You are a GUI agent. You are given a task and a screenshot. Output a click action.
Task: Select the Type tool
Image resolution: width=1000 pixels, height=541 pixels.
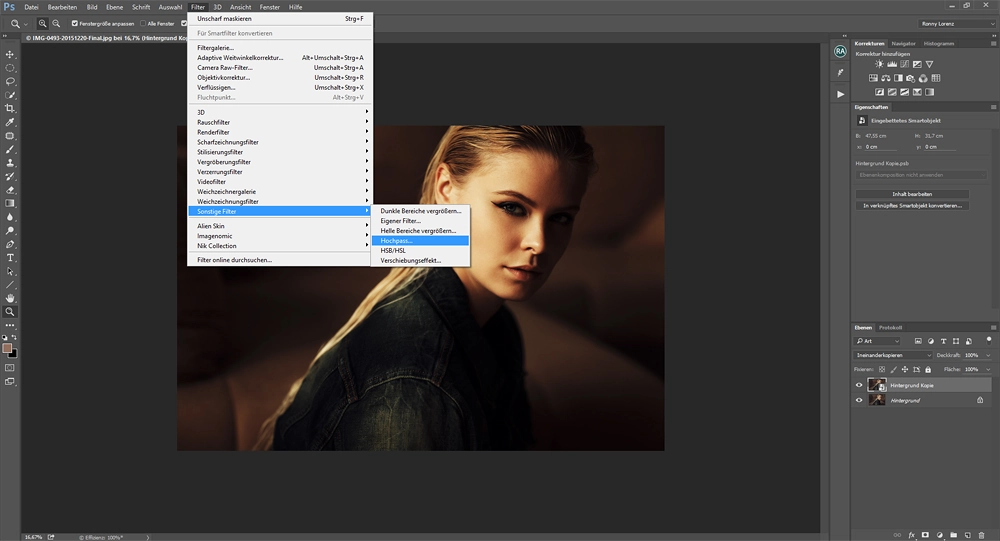(10, 258)
